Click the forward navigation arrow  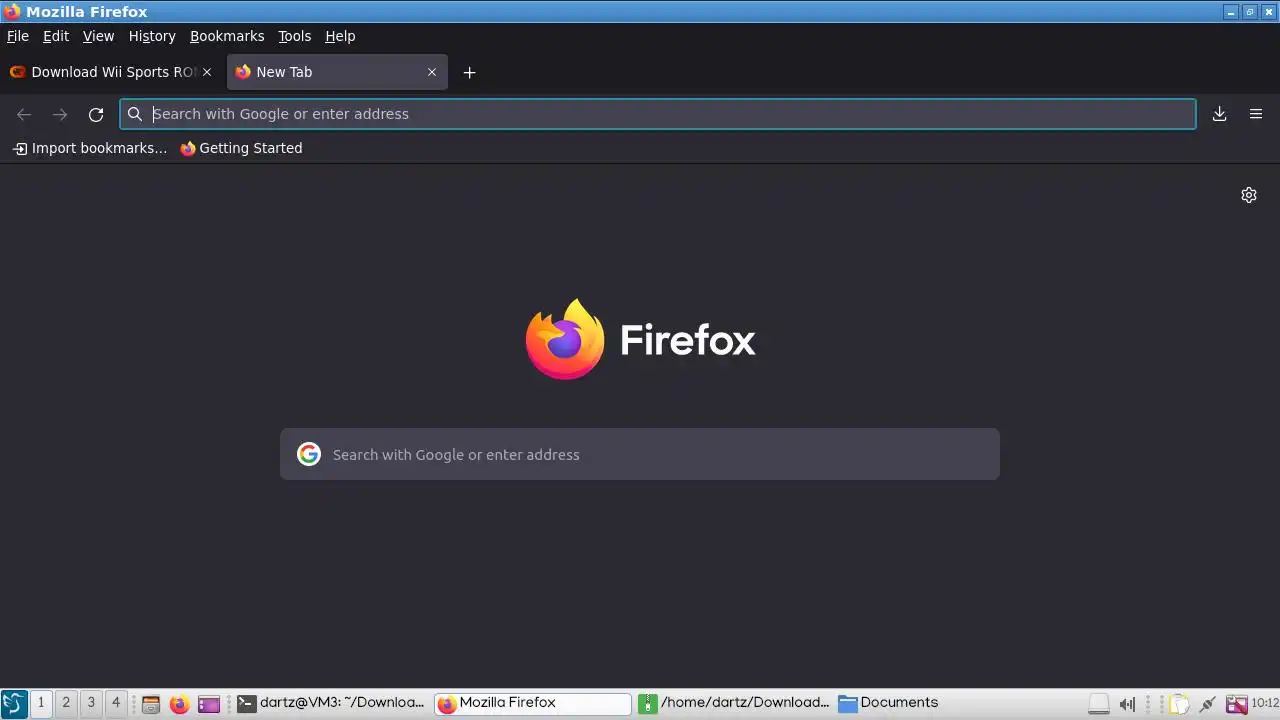(60, 114)
